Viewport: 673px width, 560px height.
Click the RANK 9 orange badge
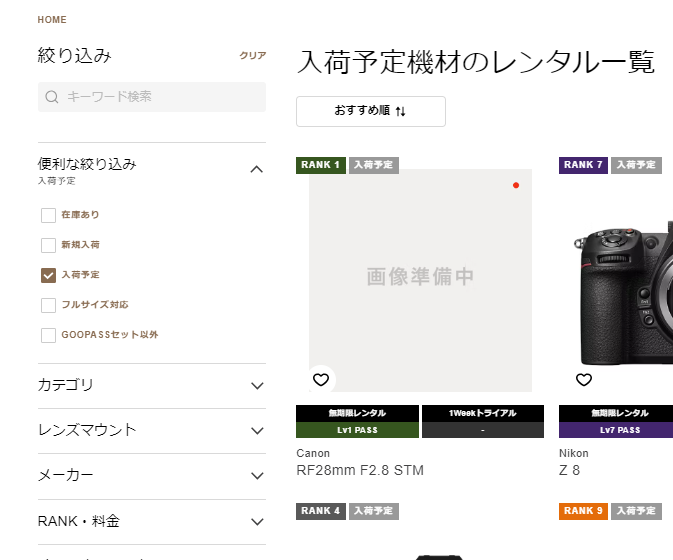[583, 511]
